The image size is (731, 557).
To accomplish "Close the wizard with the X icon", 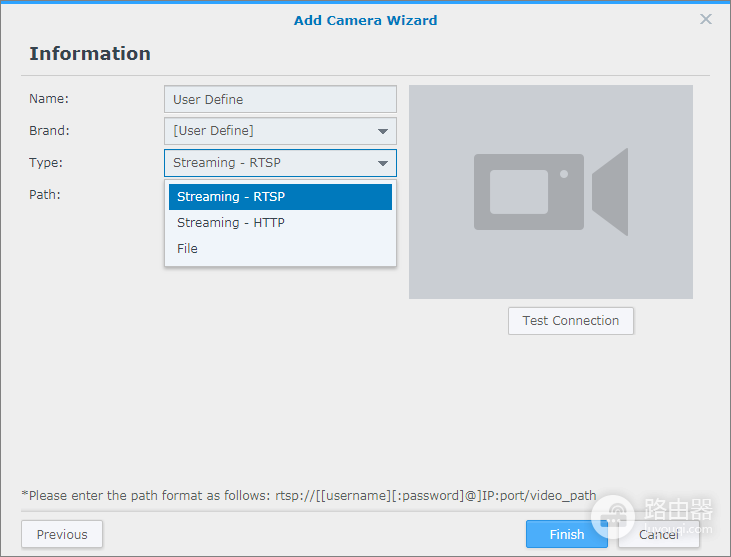I will [706, 19].
